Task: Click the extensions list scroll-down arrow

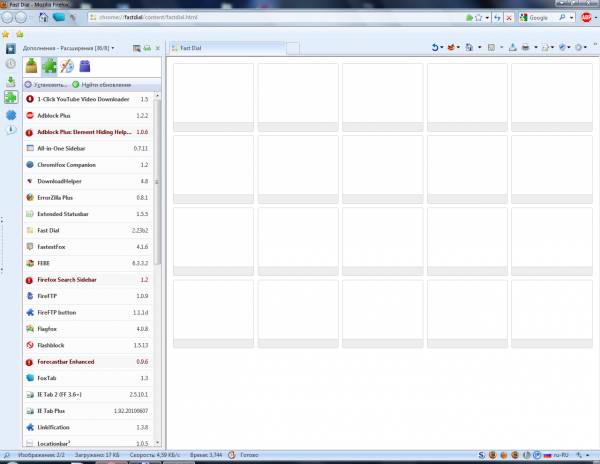Action: 157,443
